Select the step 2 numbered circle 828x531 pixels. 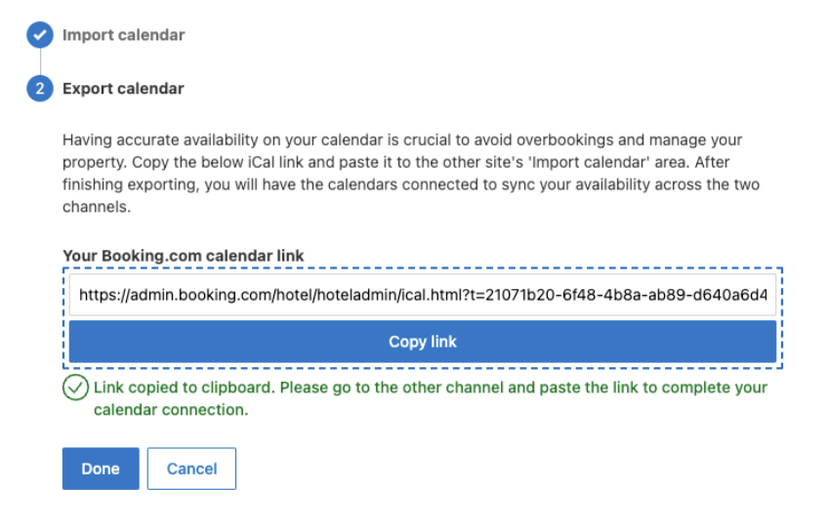40,88
